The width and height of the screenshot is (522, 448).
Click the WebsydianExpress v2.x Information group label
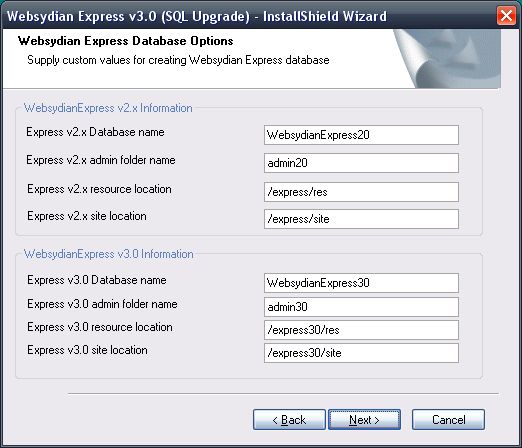pyautogui.click(x=108, y=108)
